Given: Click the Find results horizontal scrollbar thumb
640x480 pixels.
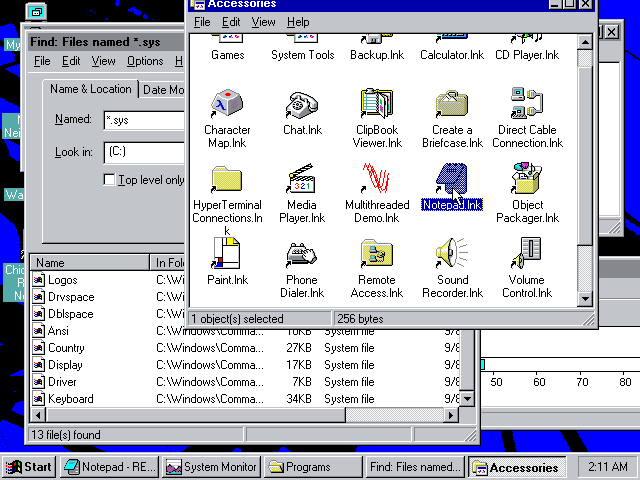Looking at the screenshot, I should (x=196, y=416).
